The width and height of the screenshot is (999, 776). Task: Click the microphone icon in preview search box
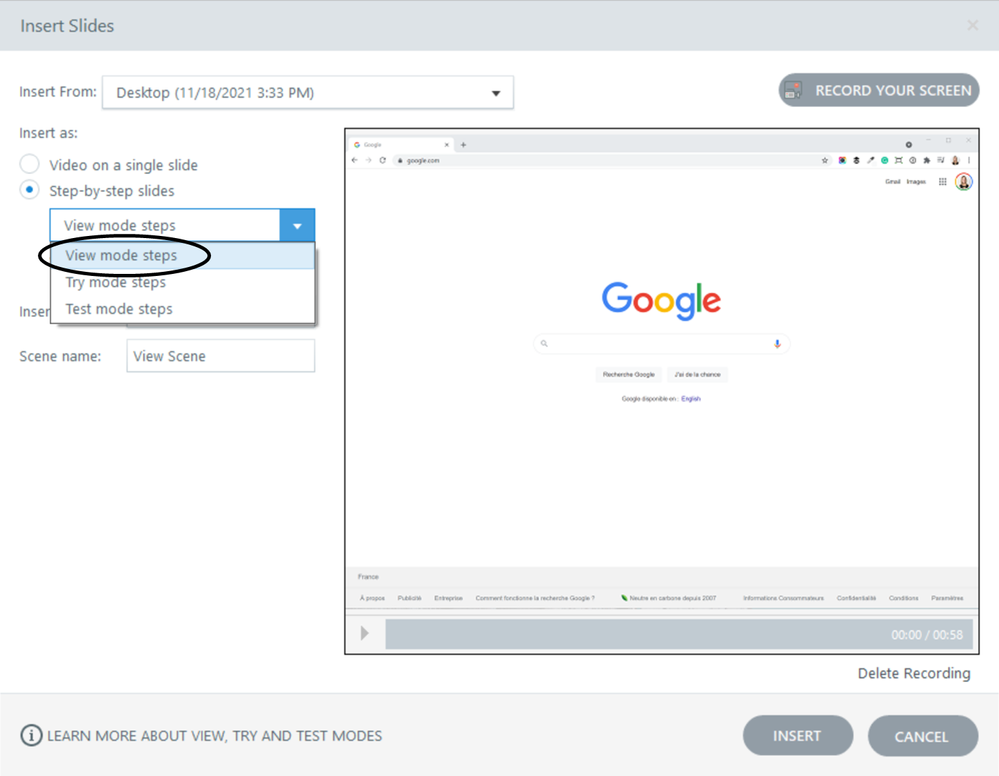pyautogui.click(x=777, y=343)
